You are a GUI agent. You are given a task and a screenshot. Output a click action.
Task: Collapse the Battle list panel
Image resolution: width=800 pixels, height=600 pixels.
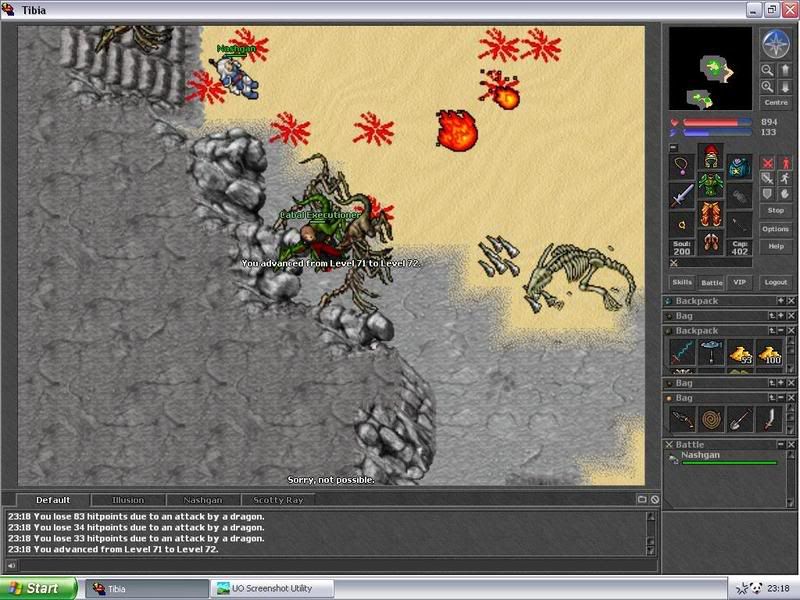click(x=780, y=445)
